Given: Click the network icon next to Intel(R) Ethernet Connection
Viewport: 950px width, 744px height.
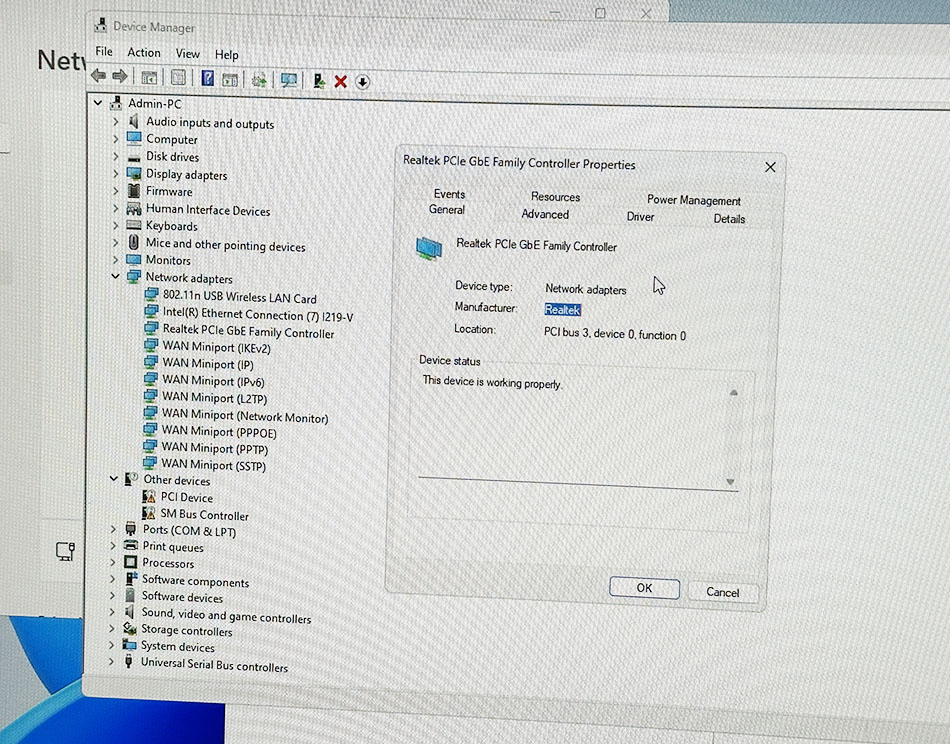Looking at the screenshot, I should (151, 312).
